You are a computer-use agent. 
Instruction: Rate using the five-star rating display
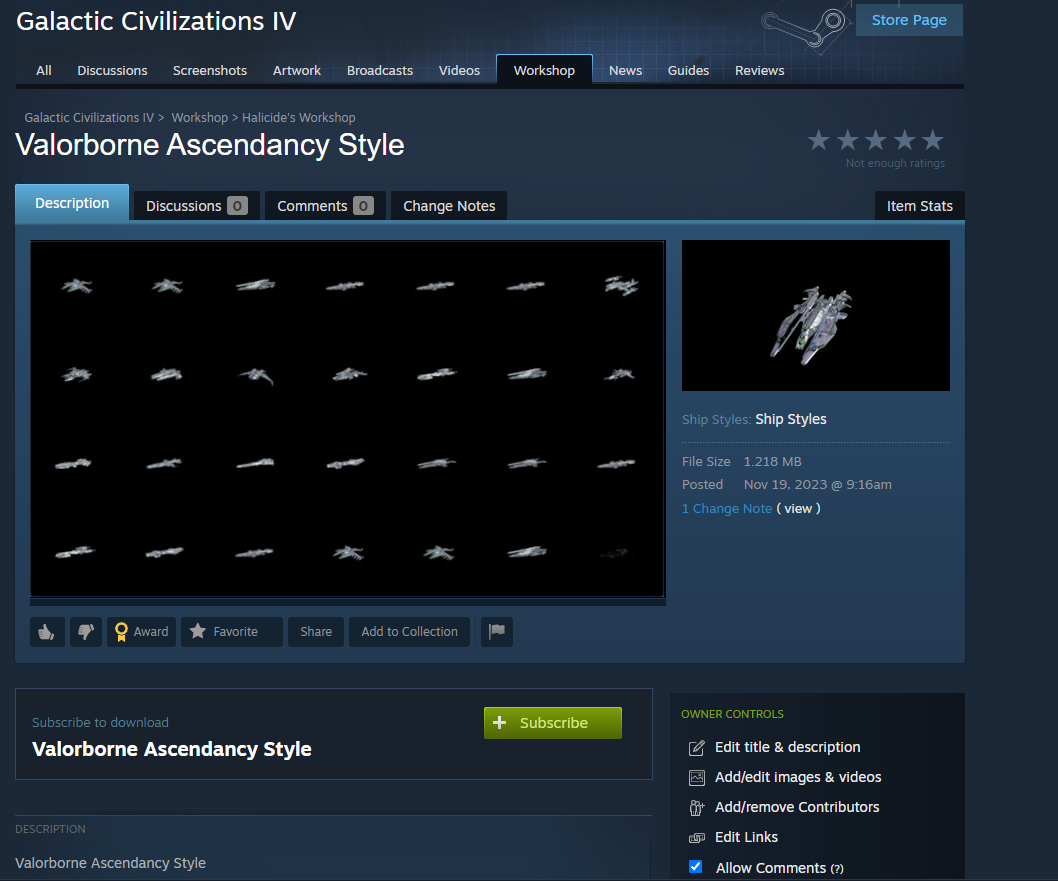(876, 140)
